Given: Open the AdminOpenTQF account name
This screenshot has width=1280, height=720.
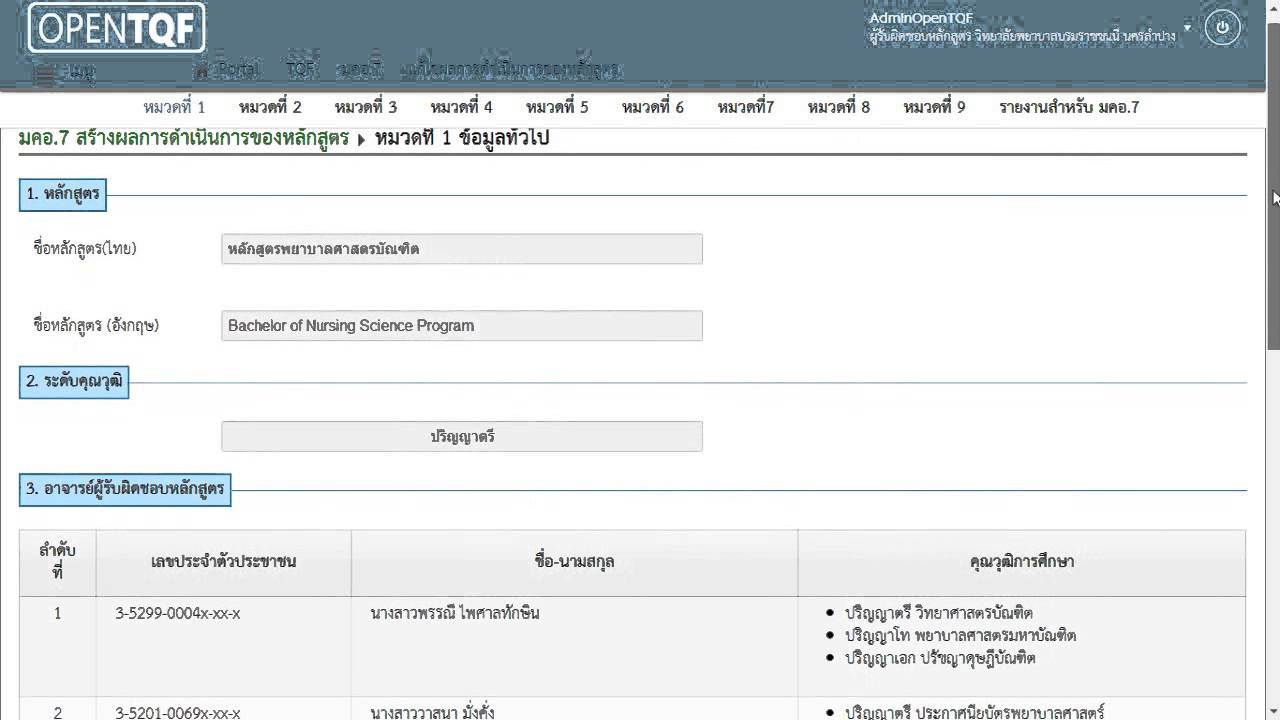Looking at the screenshot, I should pyautogui.click(x=920, y=18).
